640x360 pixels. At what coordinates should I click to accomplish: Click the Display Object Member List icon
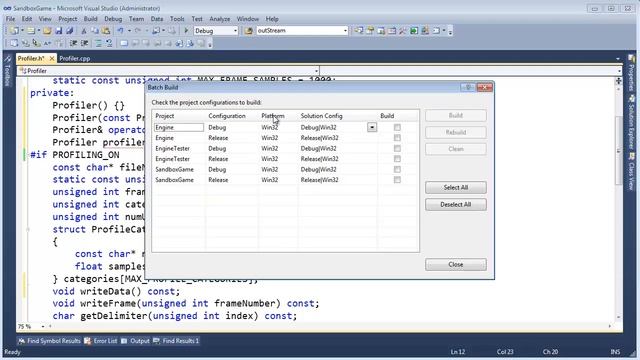pos(14,43)
